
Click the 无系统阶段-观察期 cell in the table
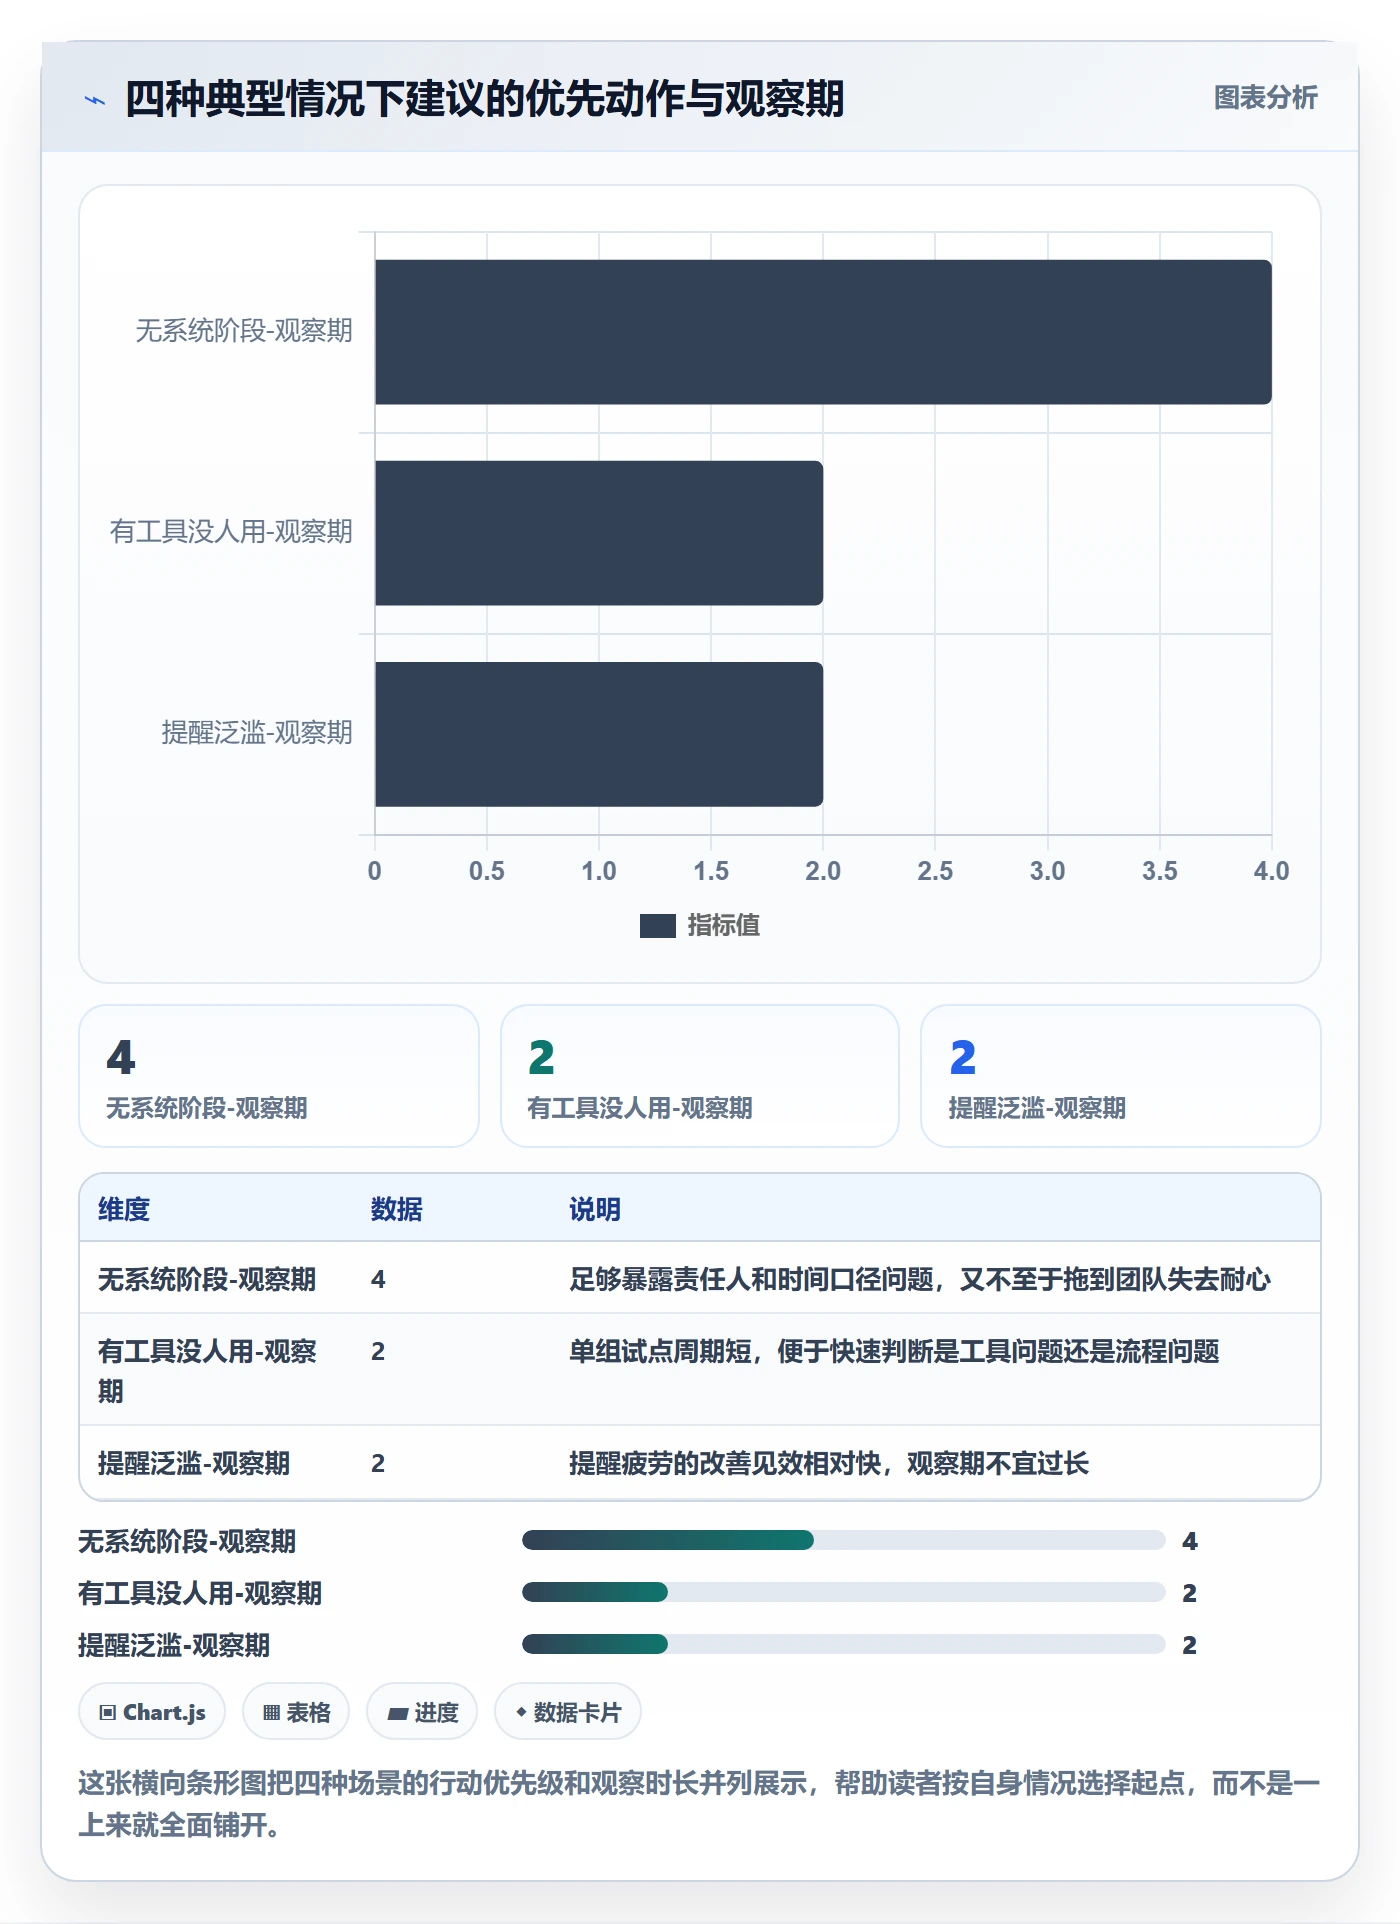207,1279
